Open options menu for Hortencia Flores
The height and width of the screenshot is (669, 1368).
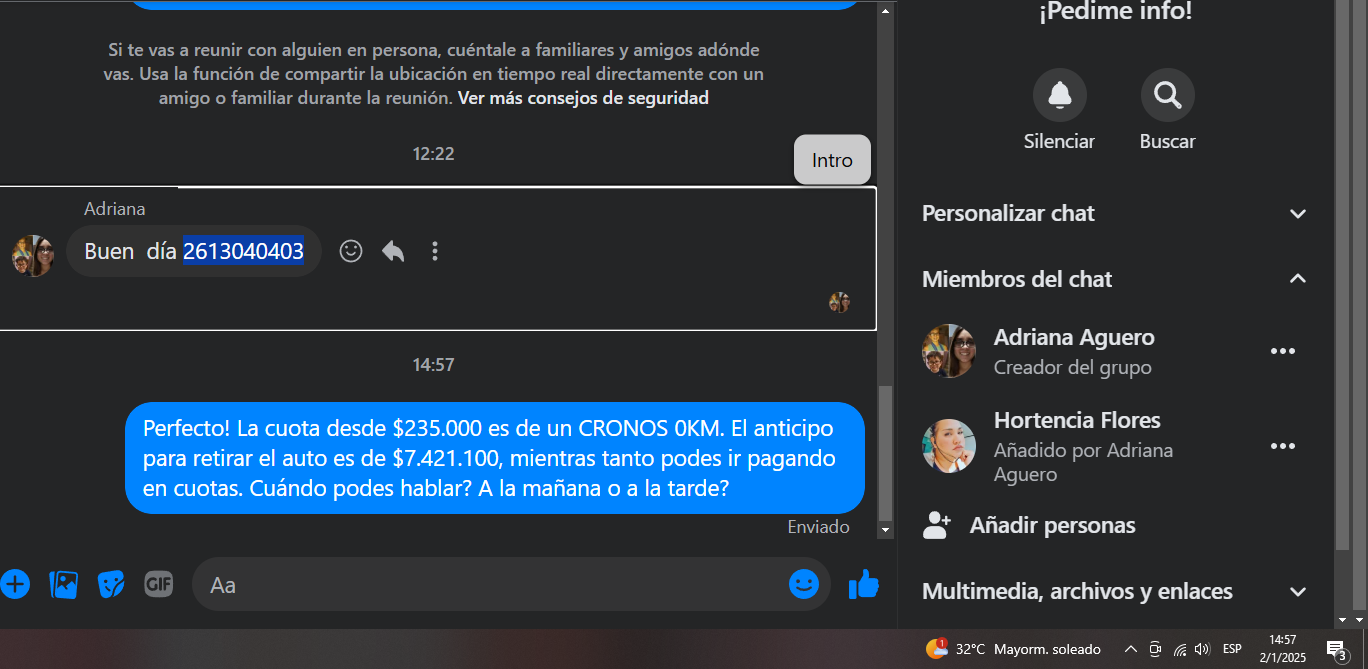1283,446
